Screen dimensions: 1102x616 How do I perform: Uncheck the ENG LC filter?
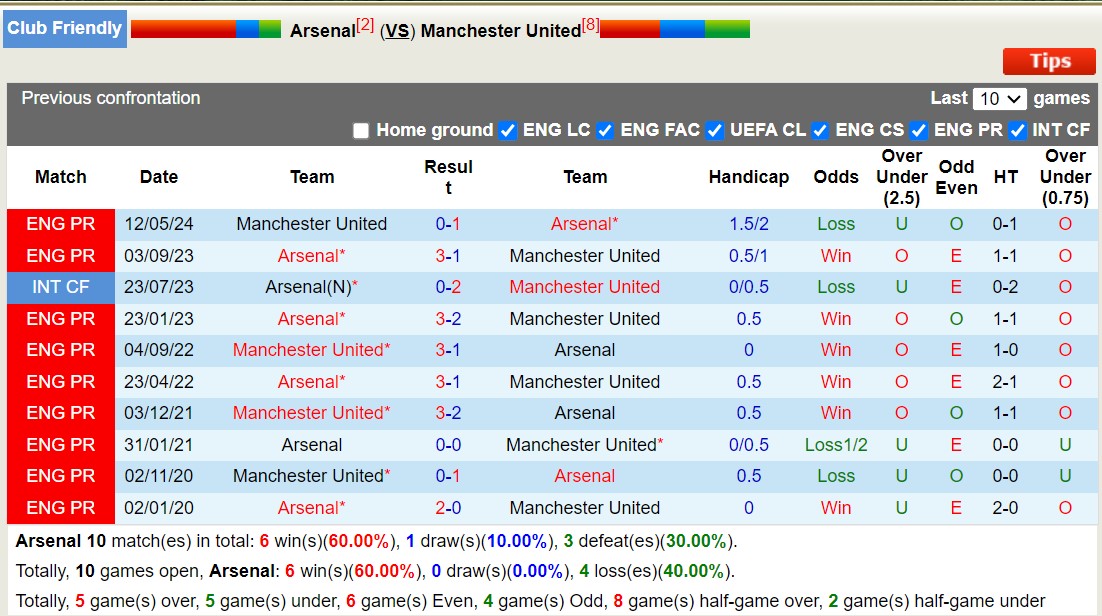[x=508, y=130]
